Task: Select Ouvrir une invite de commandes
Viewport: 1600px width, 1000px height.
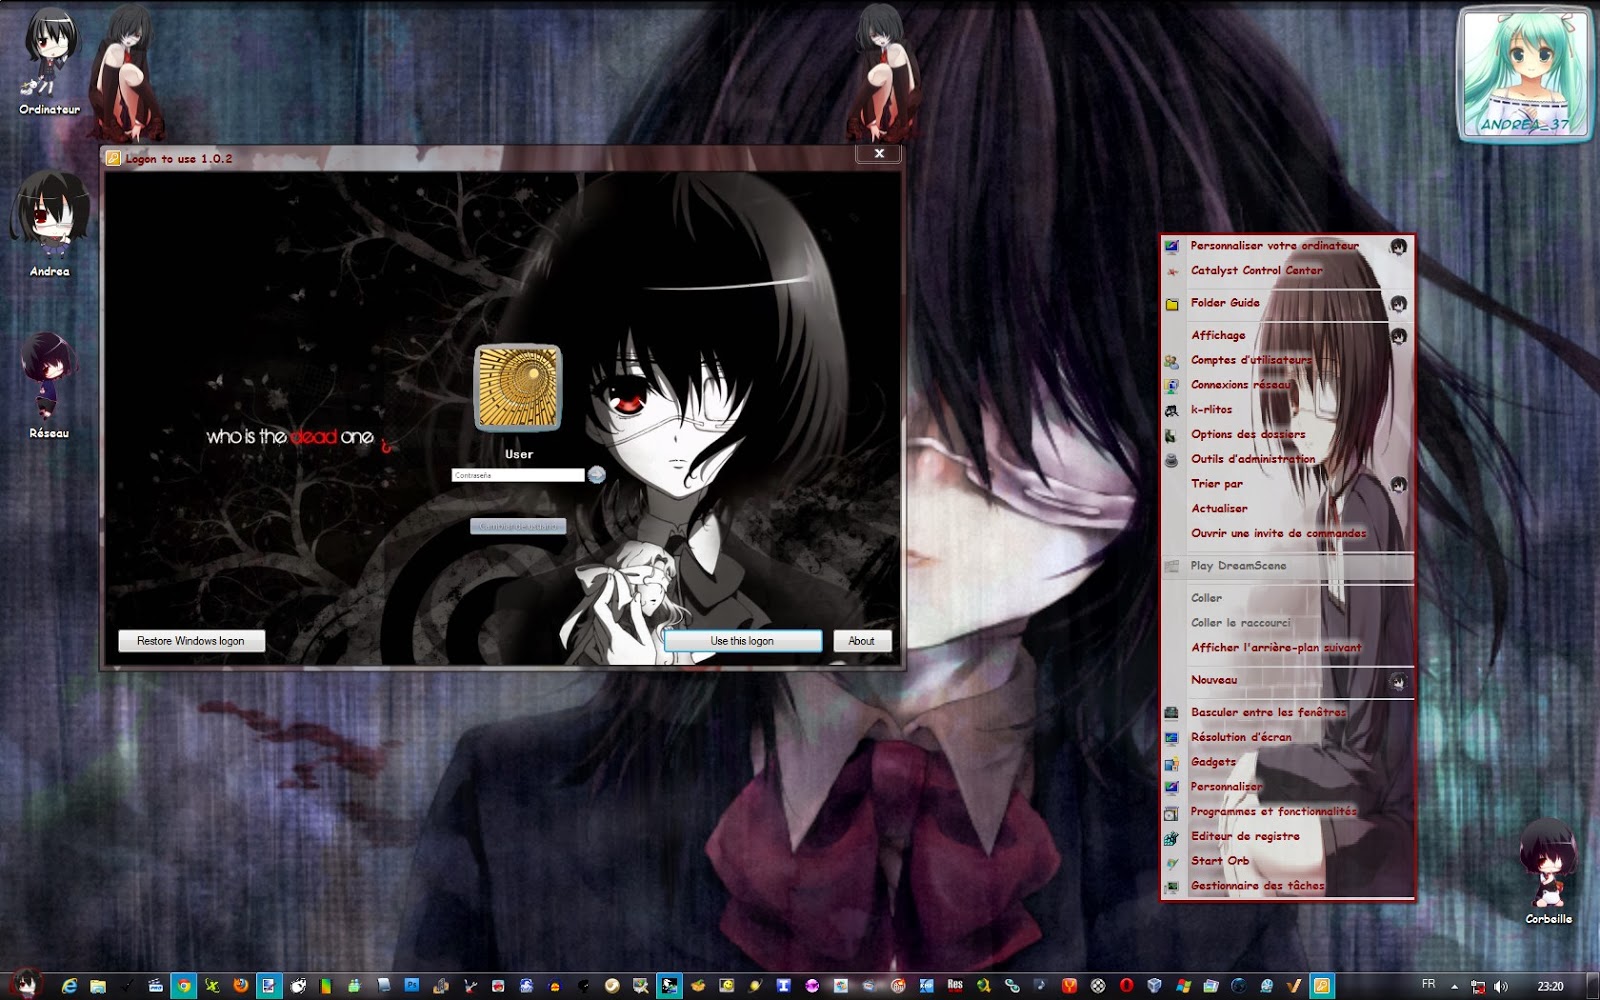Action: pos(1287,534)
